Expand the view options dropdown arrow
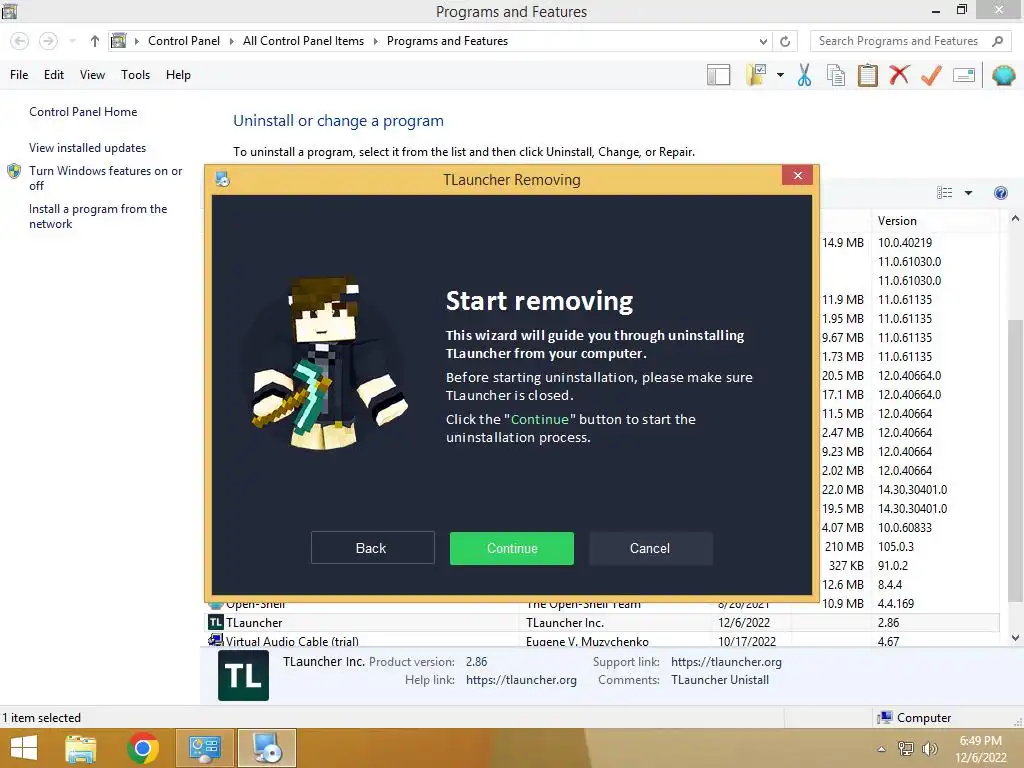The width and height of the screenshot is (1024, 768). tap(968, 193)
